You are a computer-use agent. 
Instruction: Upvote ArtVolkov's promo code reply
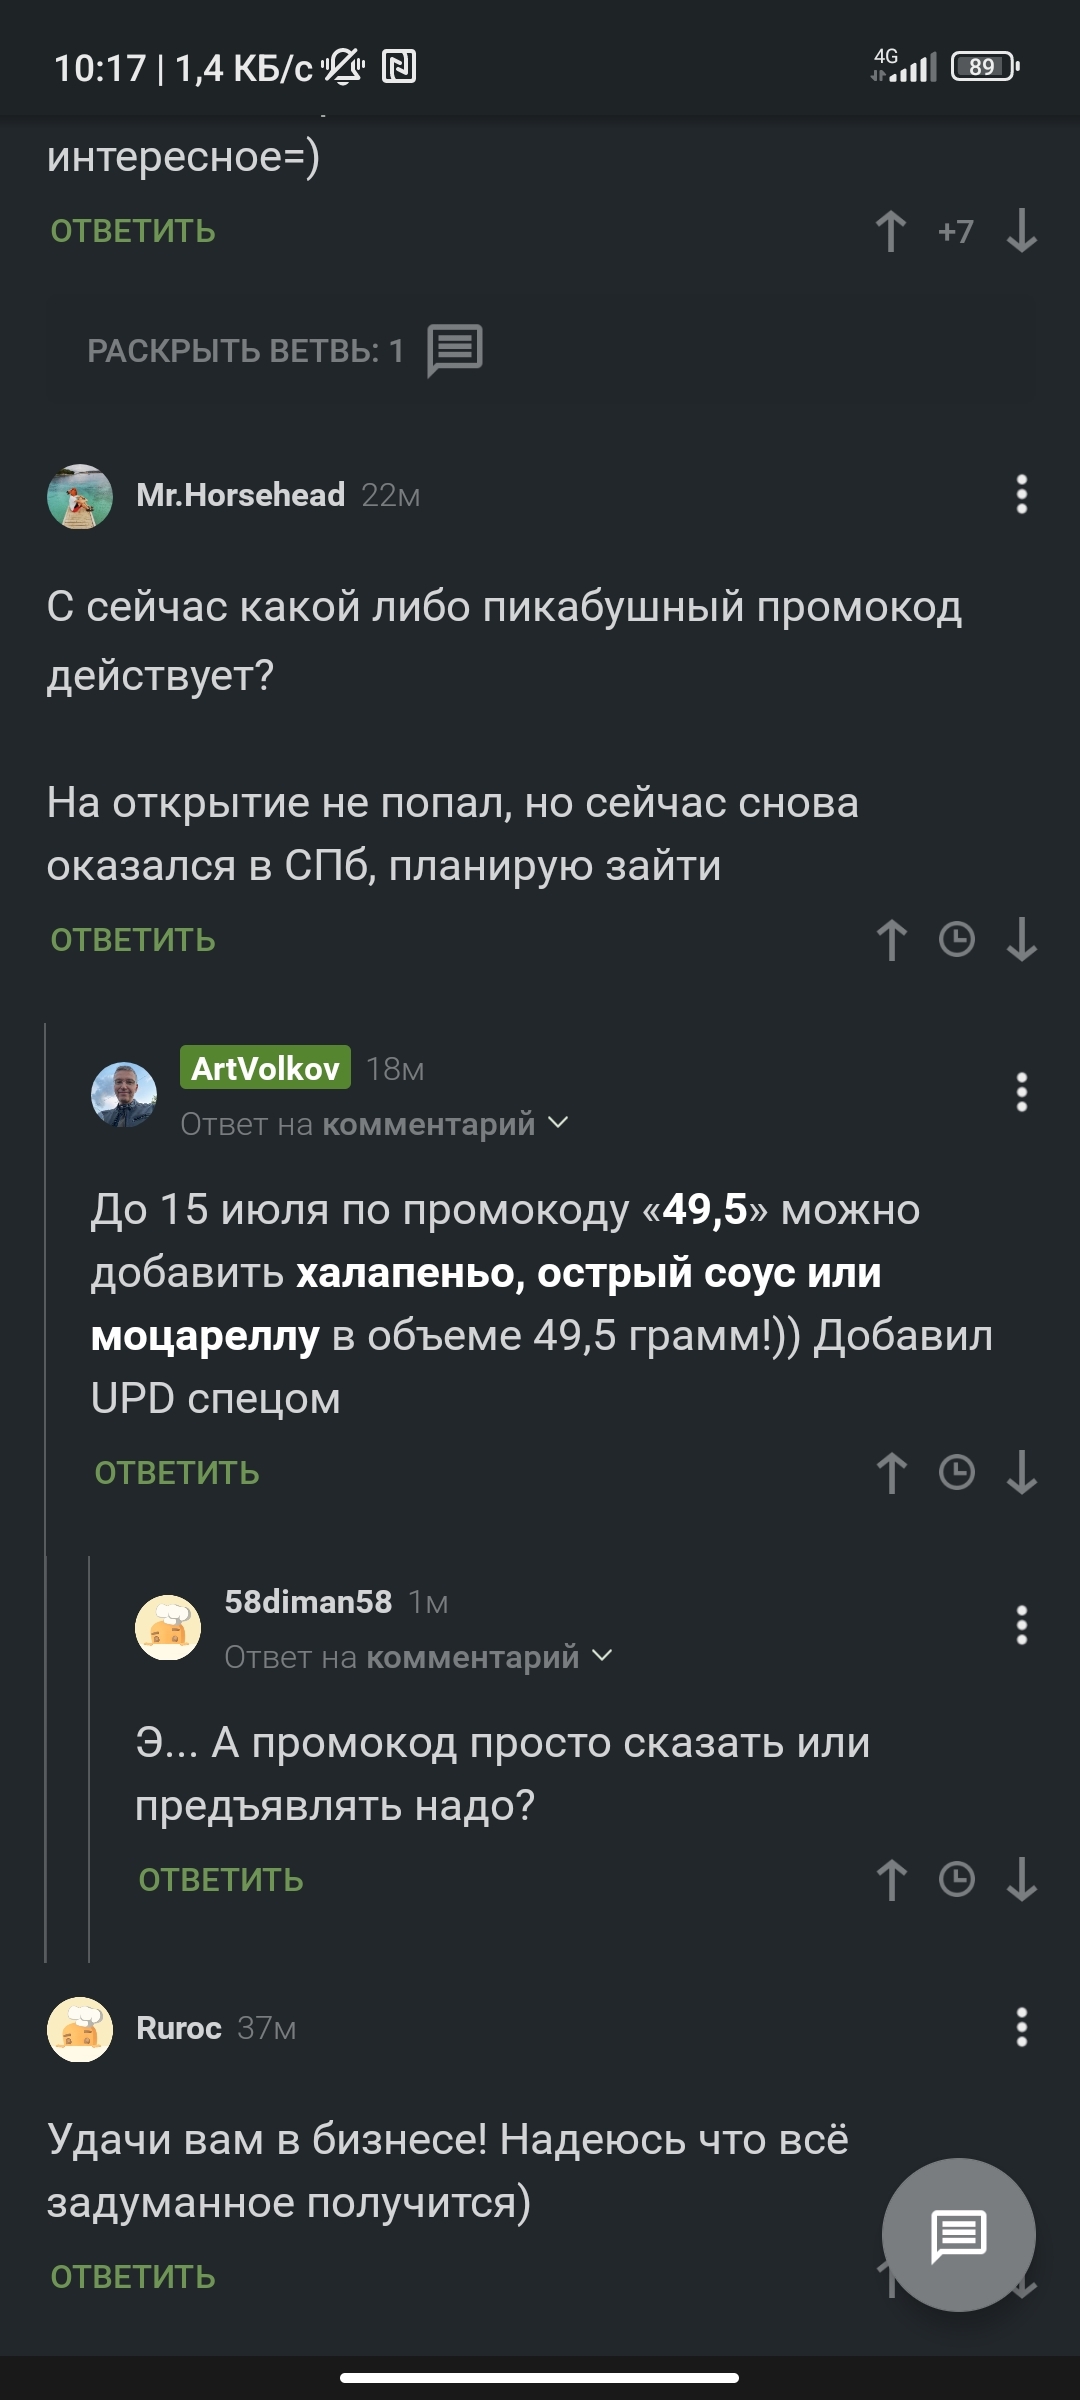click(x=891, y=1473)
